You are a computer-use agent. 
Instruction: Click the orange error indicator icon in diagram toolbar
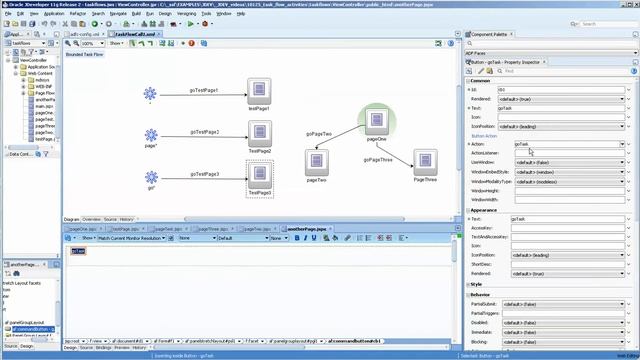tap(191, 43)
